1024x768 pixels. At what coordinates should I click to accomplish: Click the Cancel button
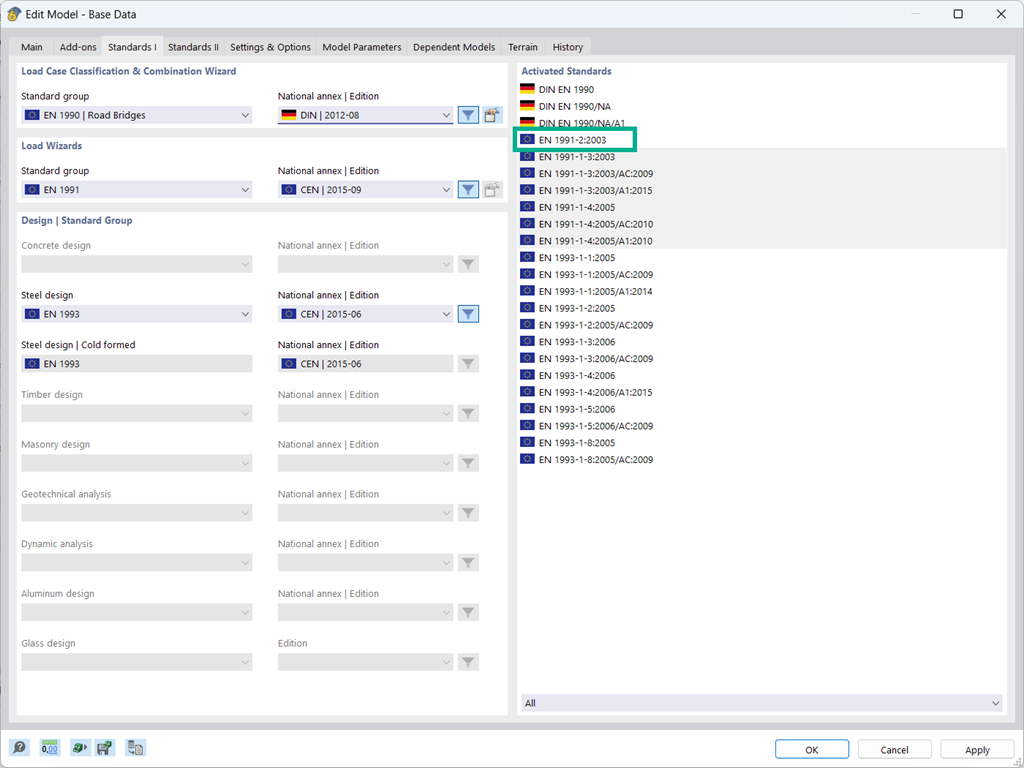point(894,750)
